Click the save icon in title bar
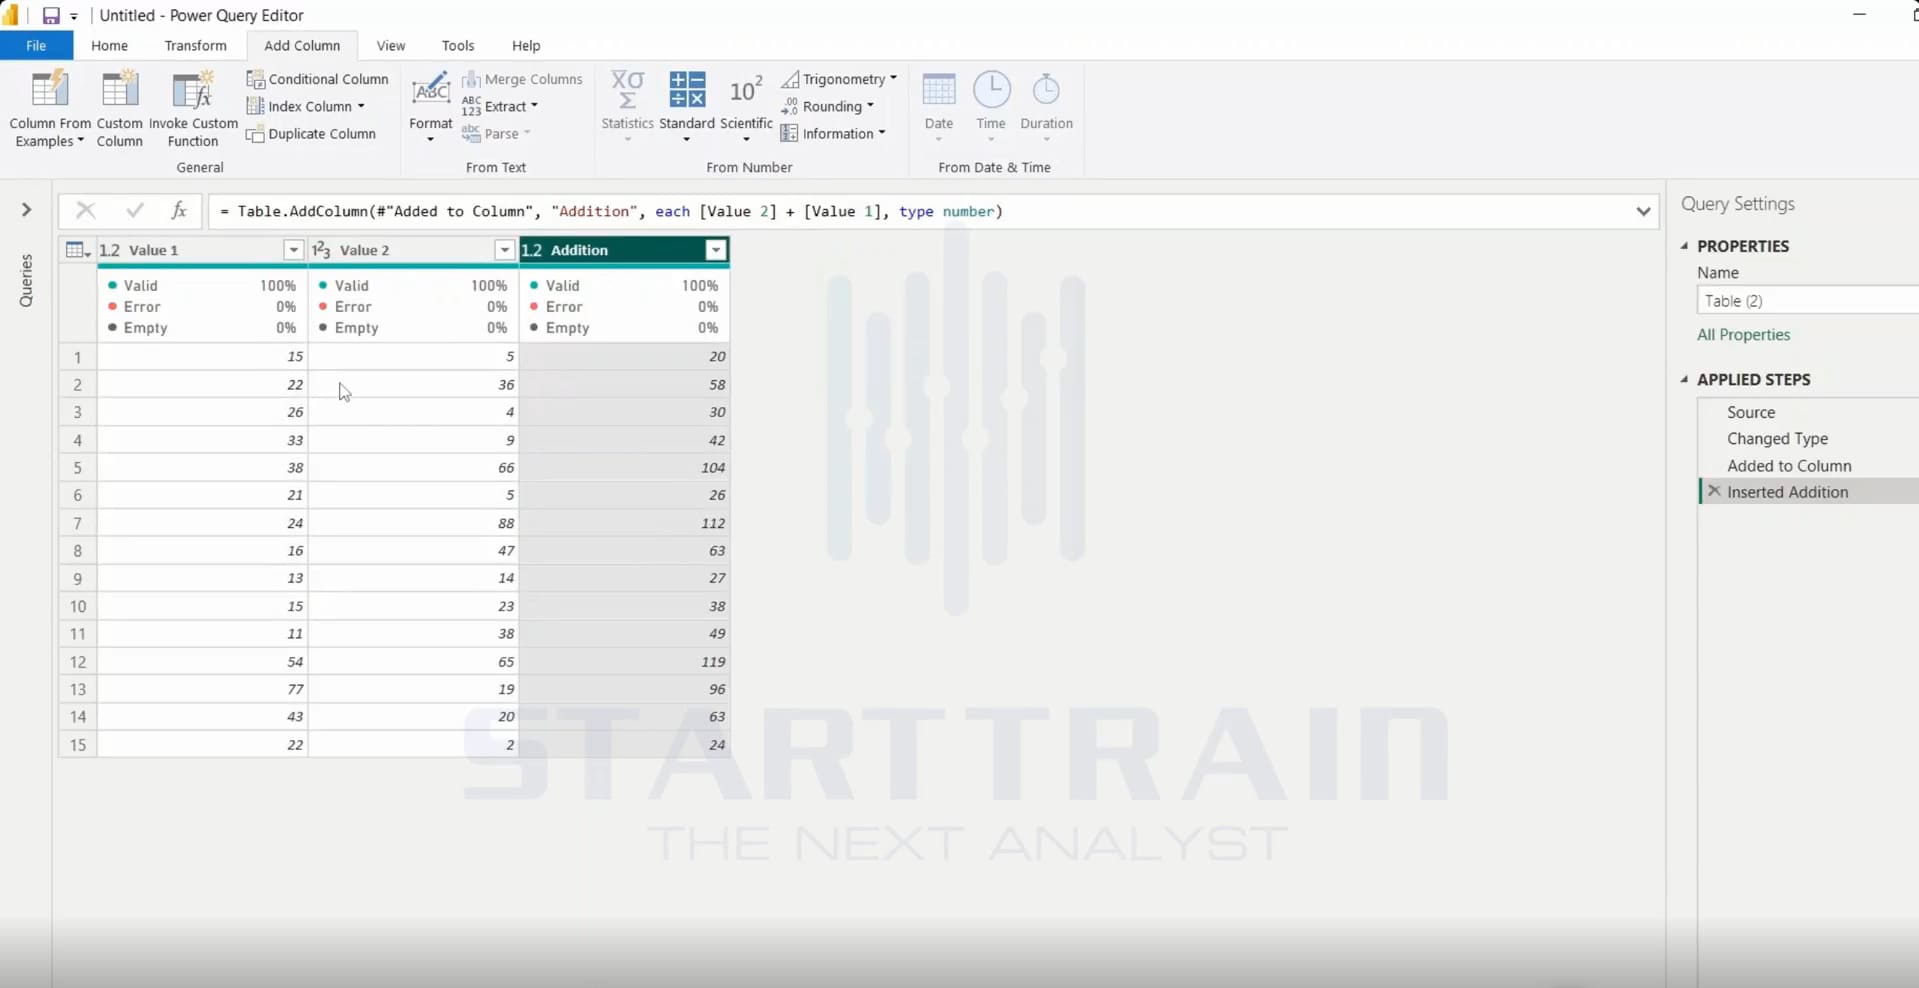The width and height of the screenshot is (1919, 988). [x=50, y=15]
